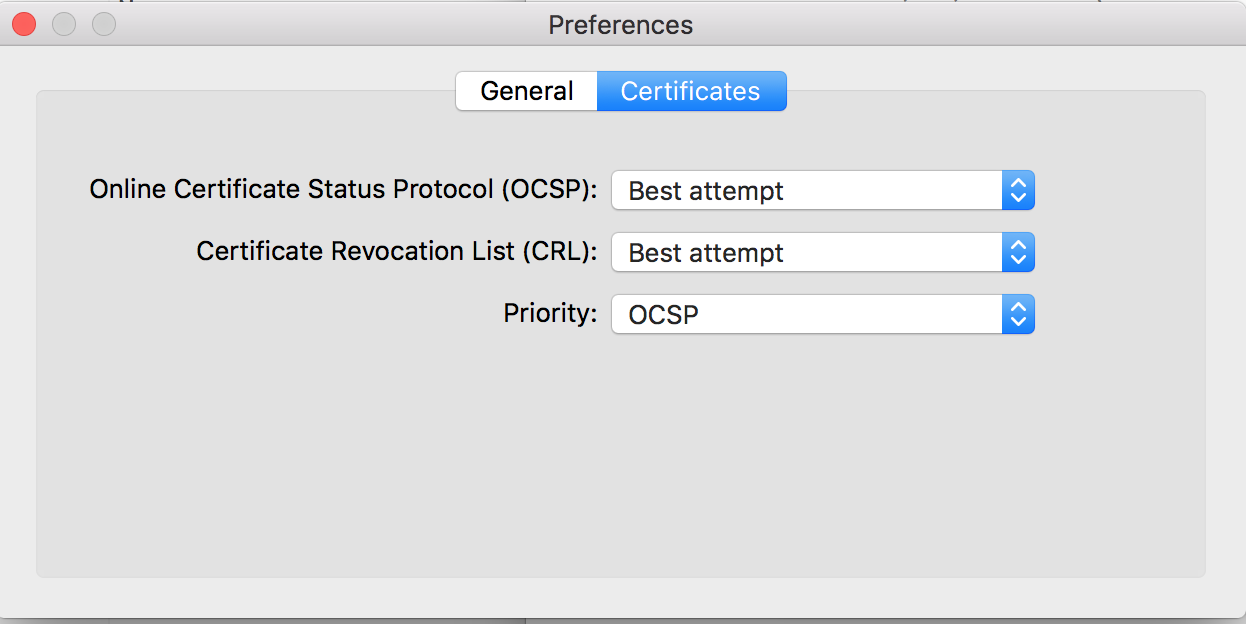This screenshot has height=624, width=1246.
Task: Click the Preferences window title text
Action: (620, 24)
